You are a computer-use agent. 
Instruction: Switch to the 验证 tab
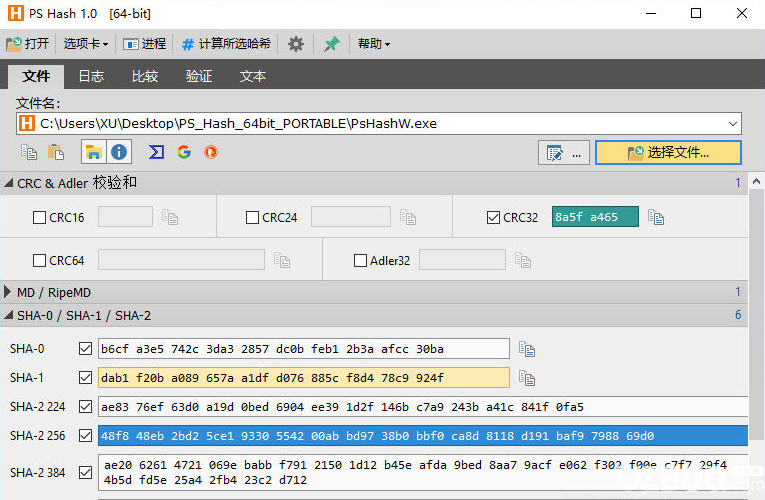[199, 76]
